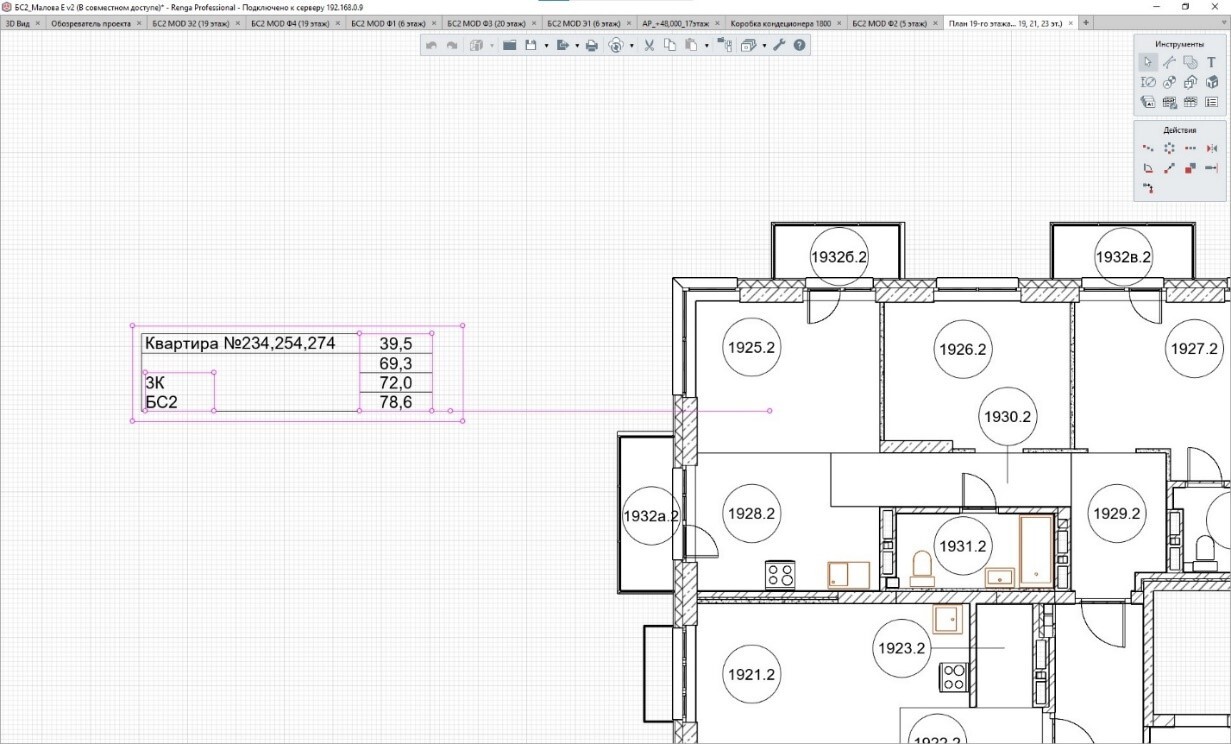Close the Коробка кондиционера 1800 tab

point(838,22)
